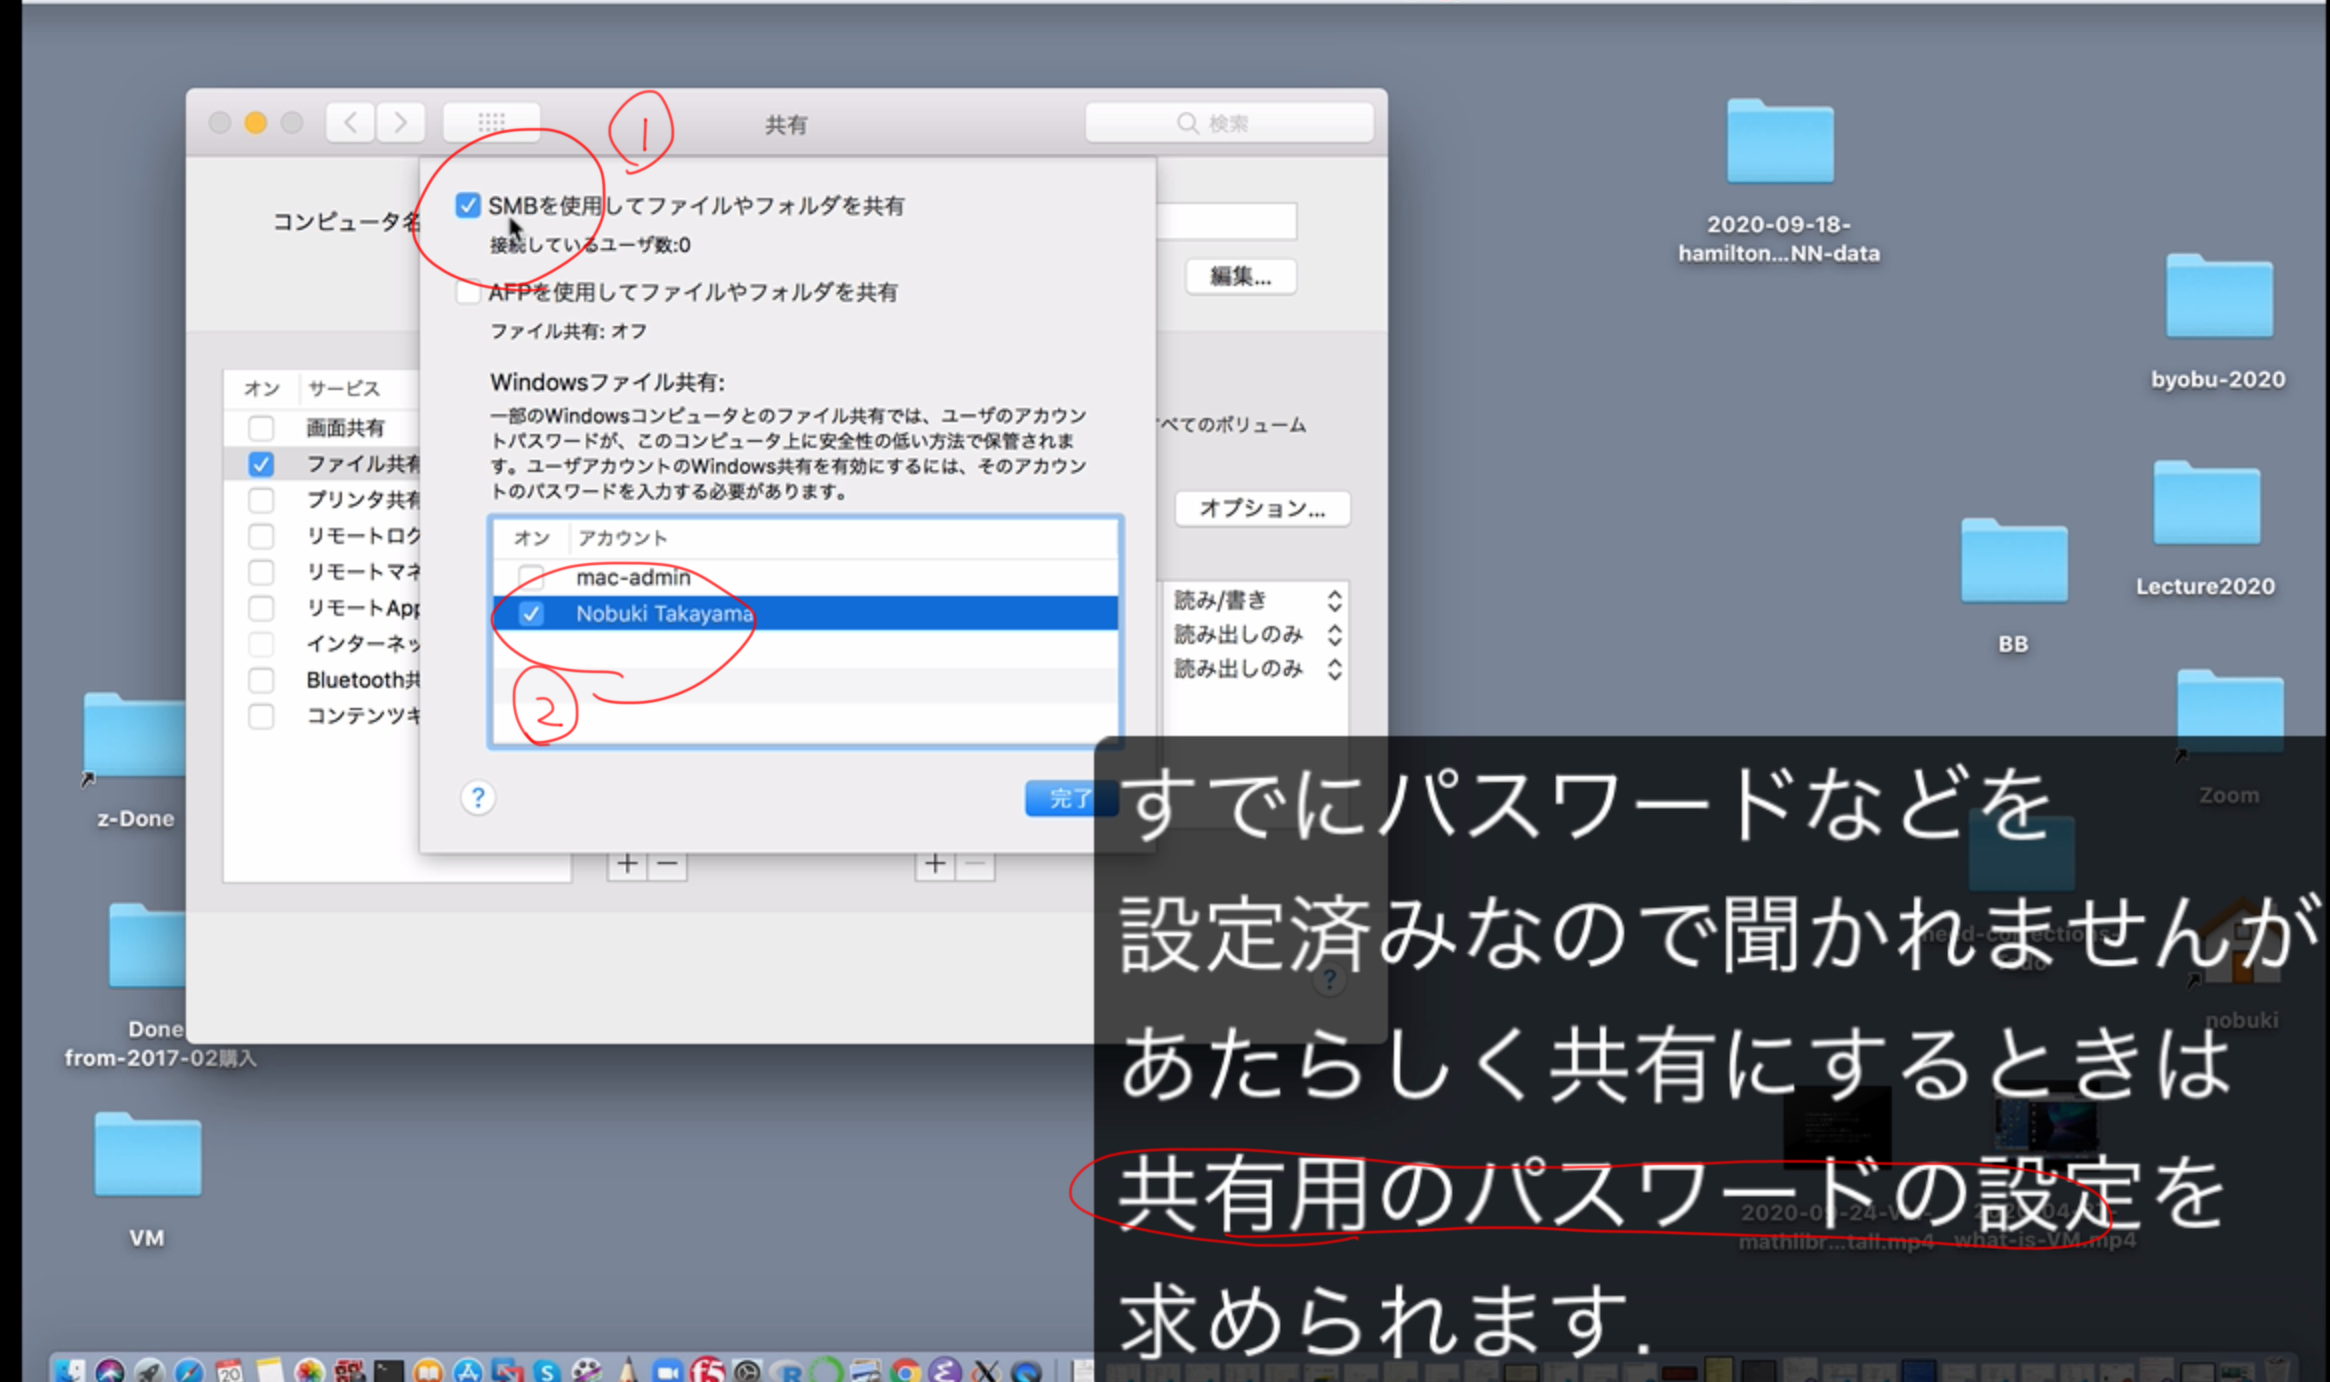Remove shared folder with left minus button
The width and height of the screenshot is (2330, 1382).
tap(668, 863)
